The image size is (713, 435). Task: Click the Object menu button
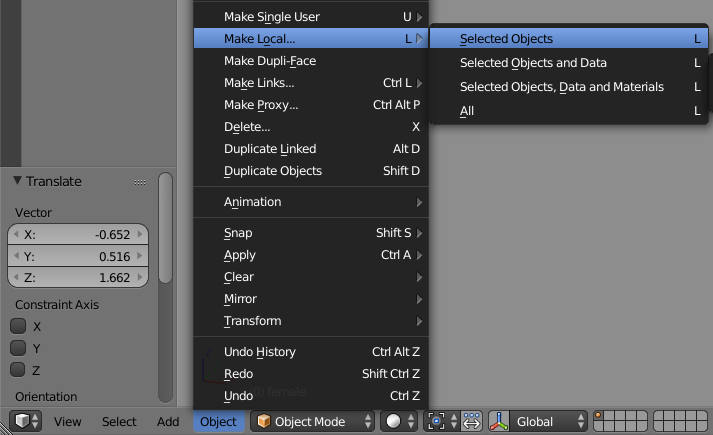point(218,421)
